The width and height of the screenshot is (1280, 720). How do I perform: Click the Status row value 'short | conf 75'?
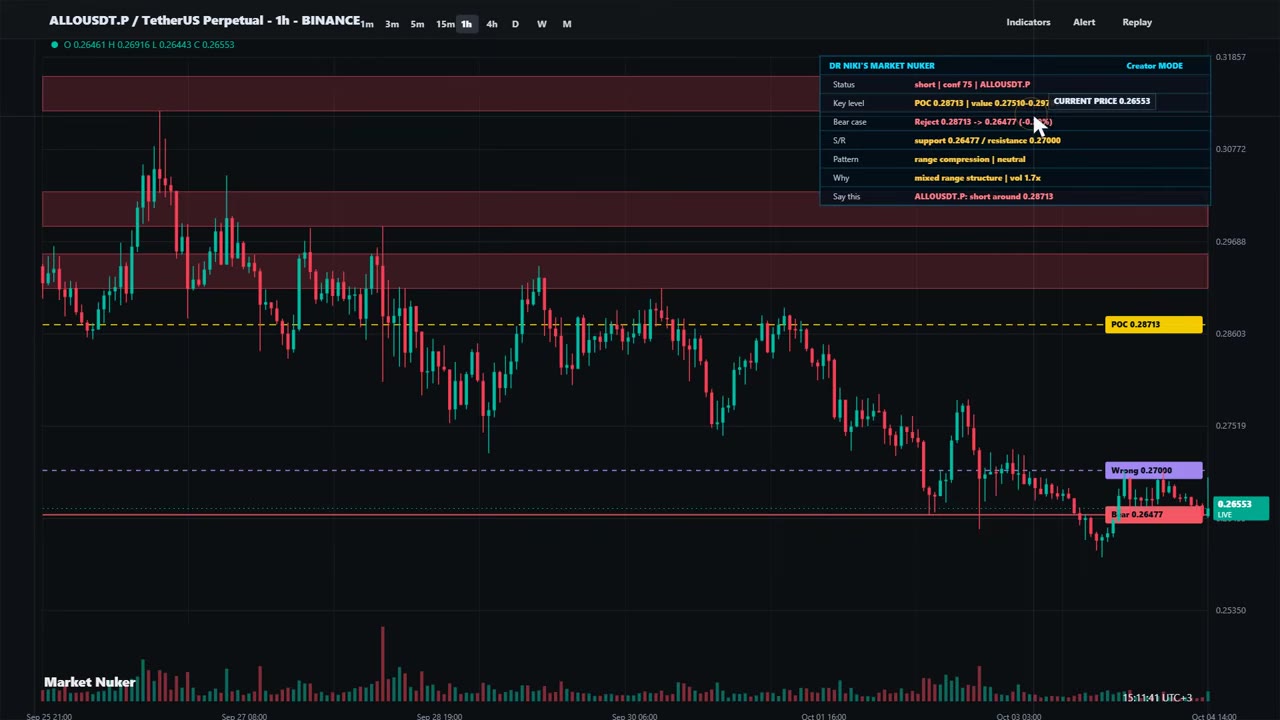972,85
